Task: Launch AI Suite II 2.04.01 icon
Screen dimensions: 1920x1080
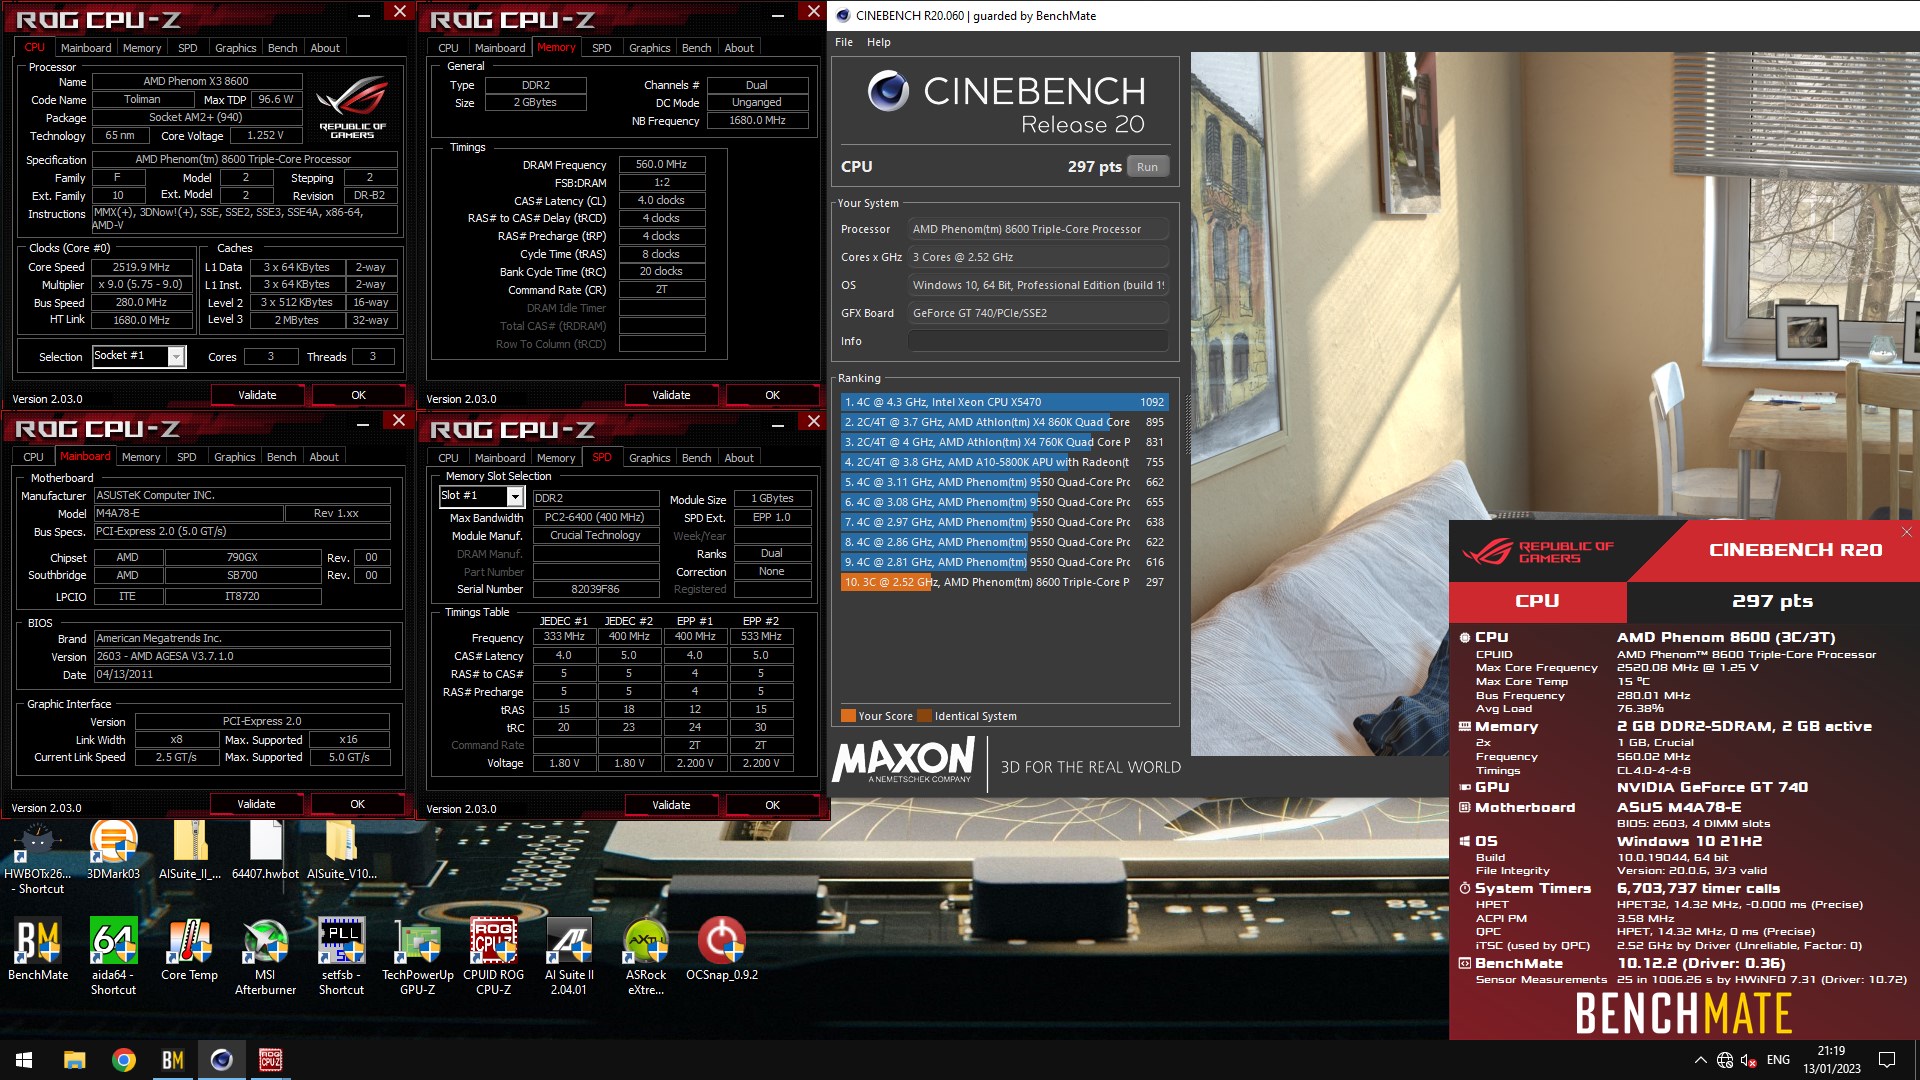Action: tap(569, 955)
